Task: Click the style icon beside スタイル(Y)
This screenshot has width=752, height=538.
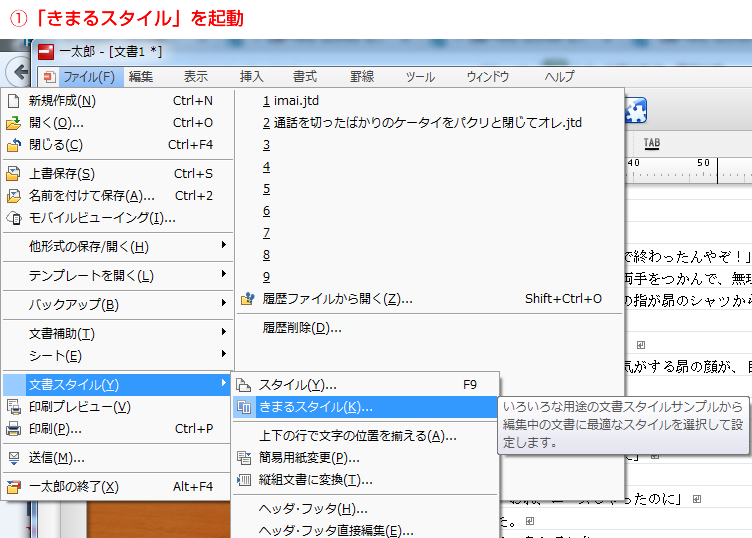Action: pyautogui.click(x=244, y=385)
